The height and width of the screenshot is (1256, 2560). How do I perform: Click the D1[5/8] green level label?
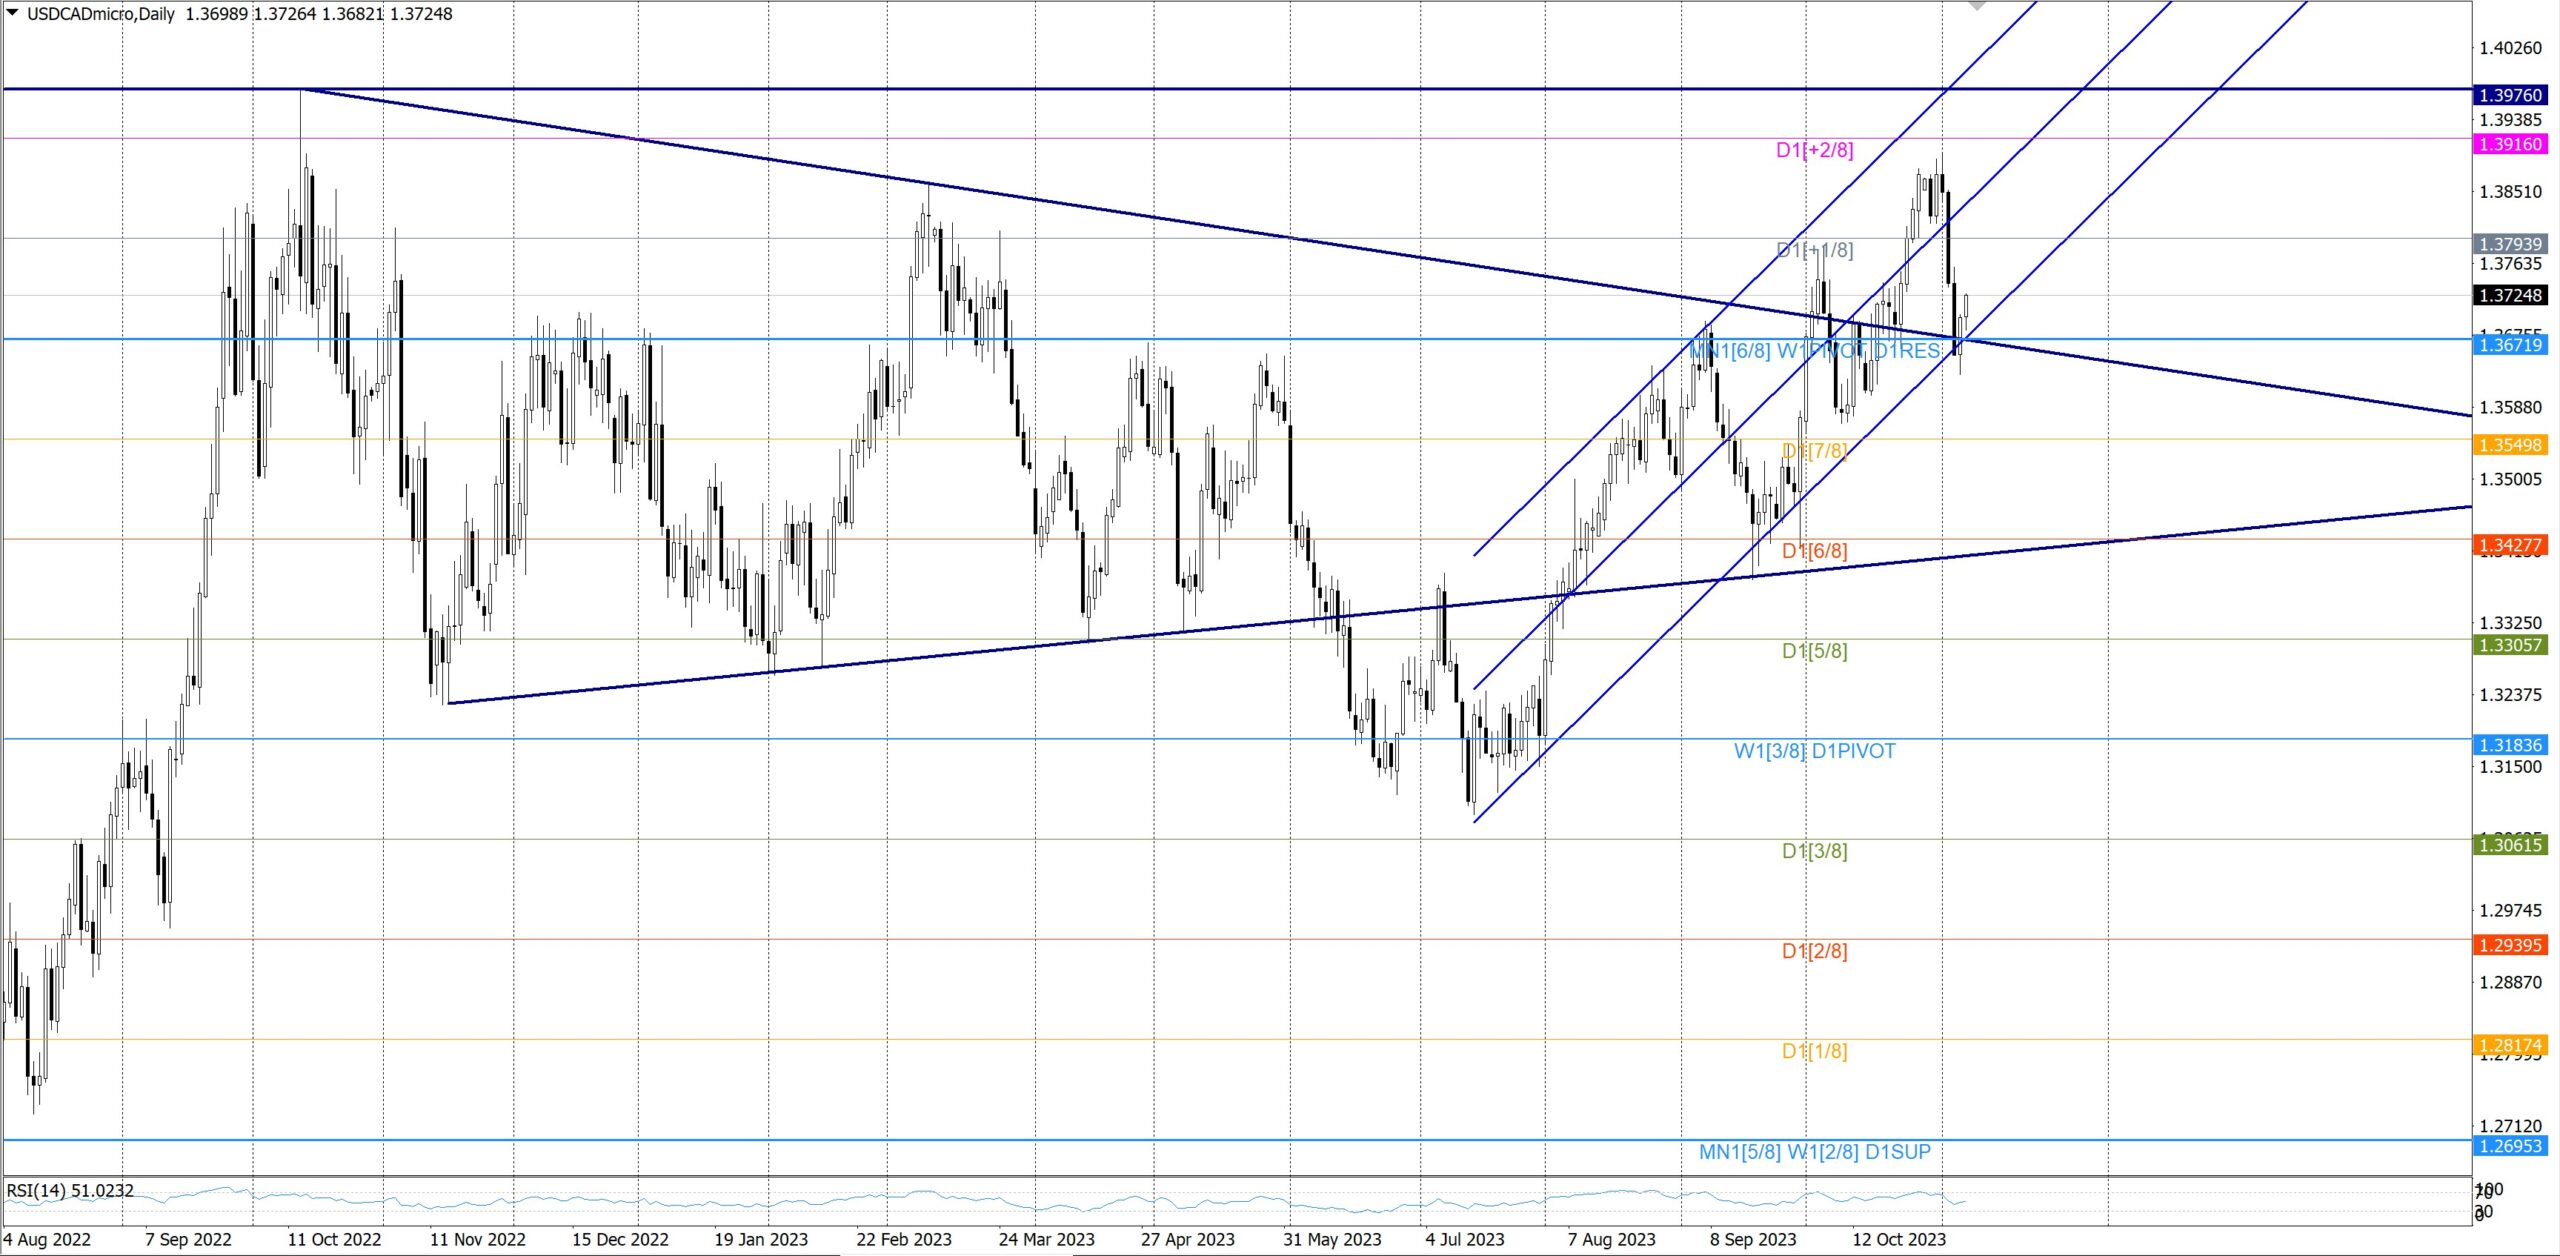point(1814,651)
